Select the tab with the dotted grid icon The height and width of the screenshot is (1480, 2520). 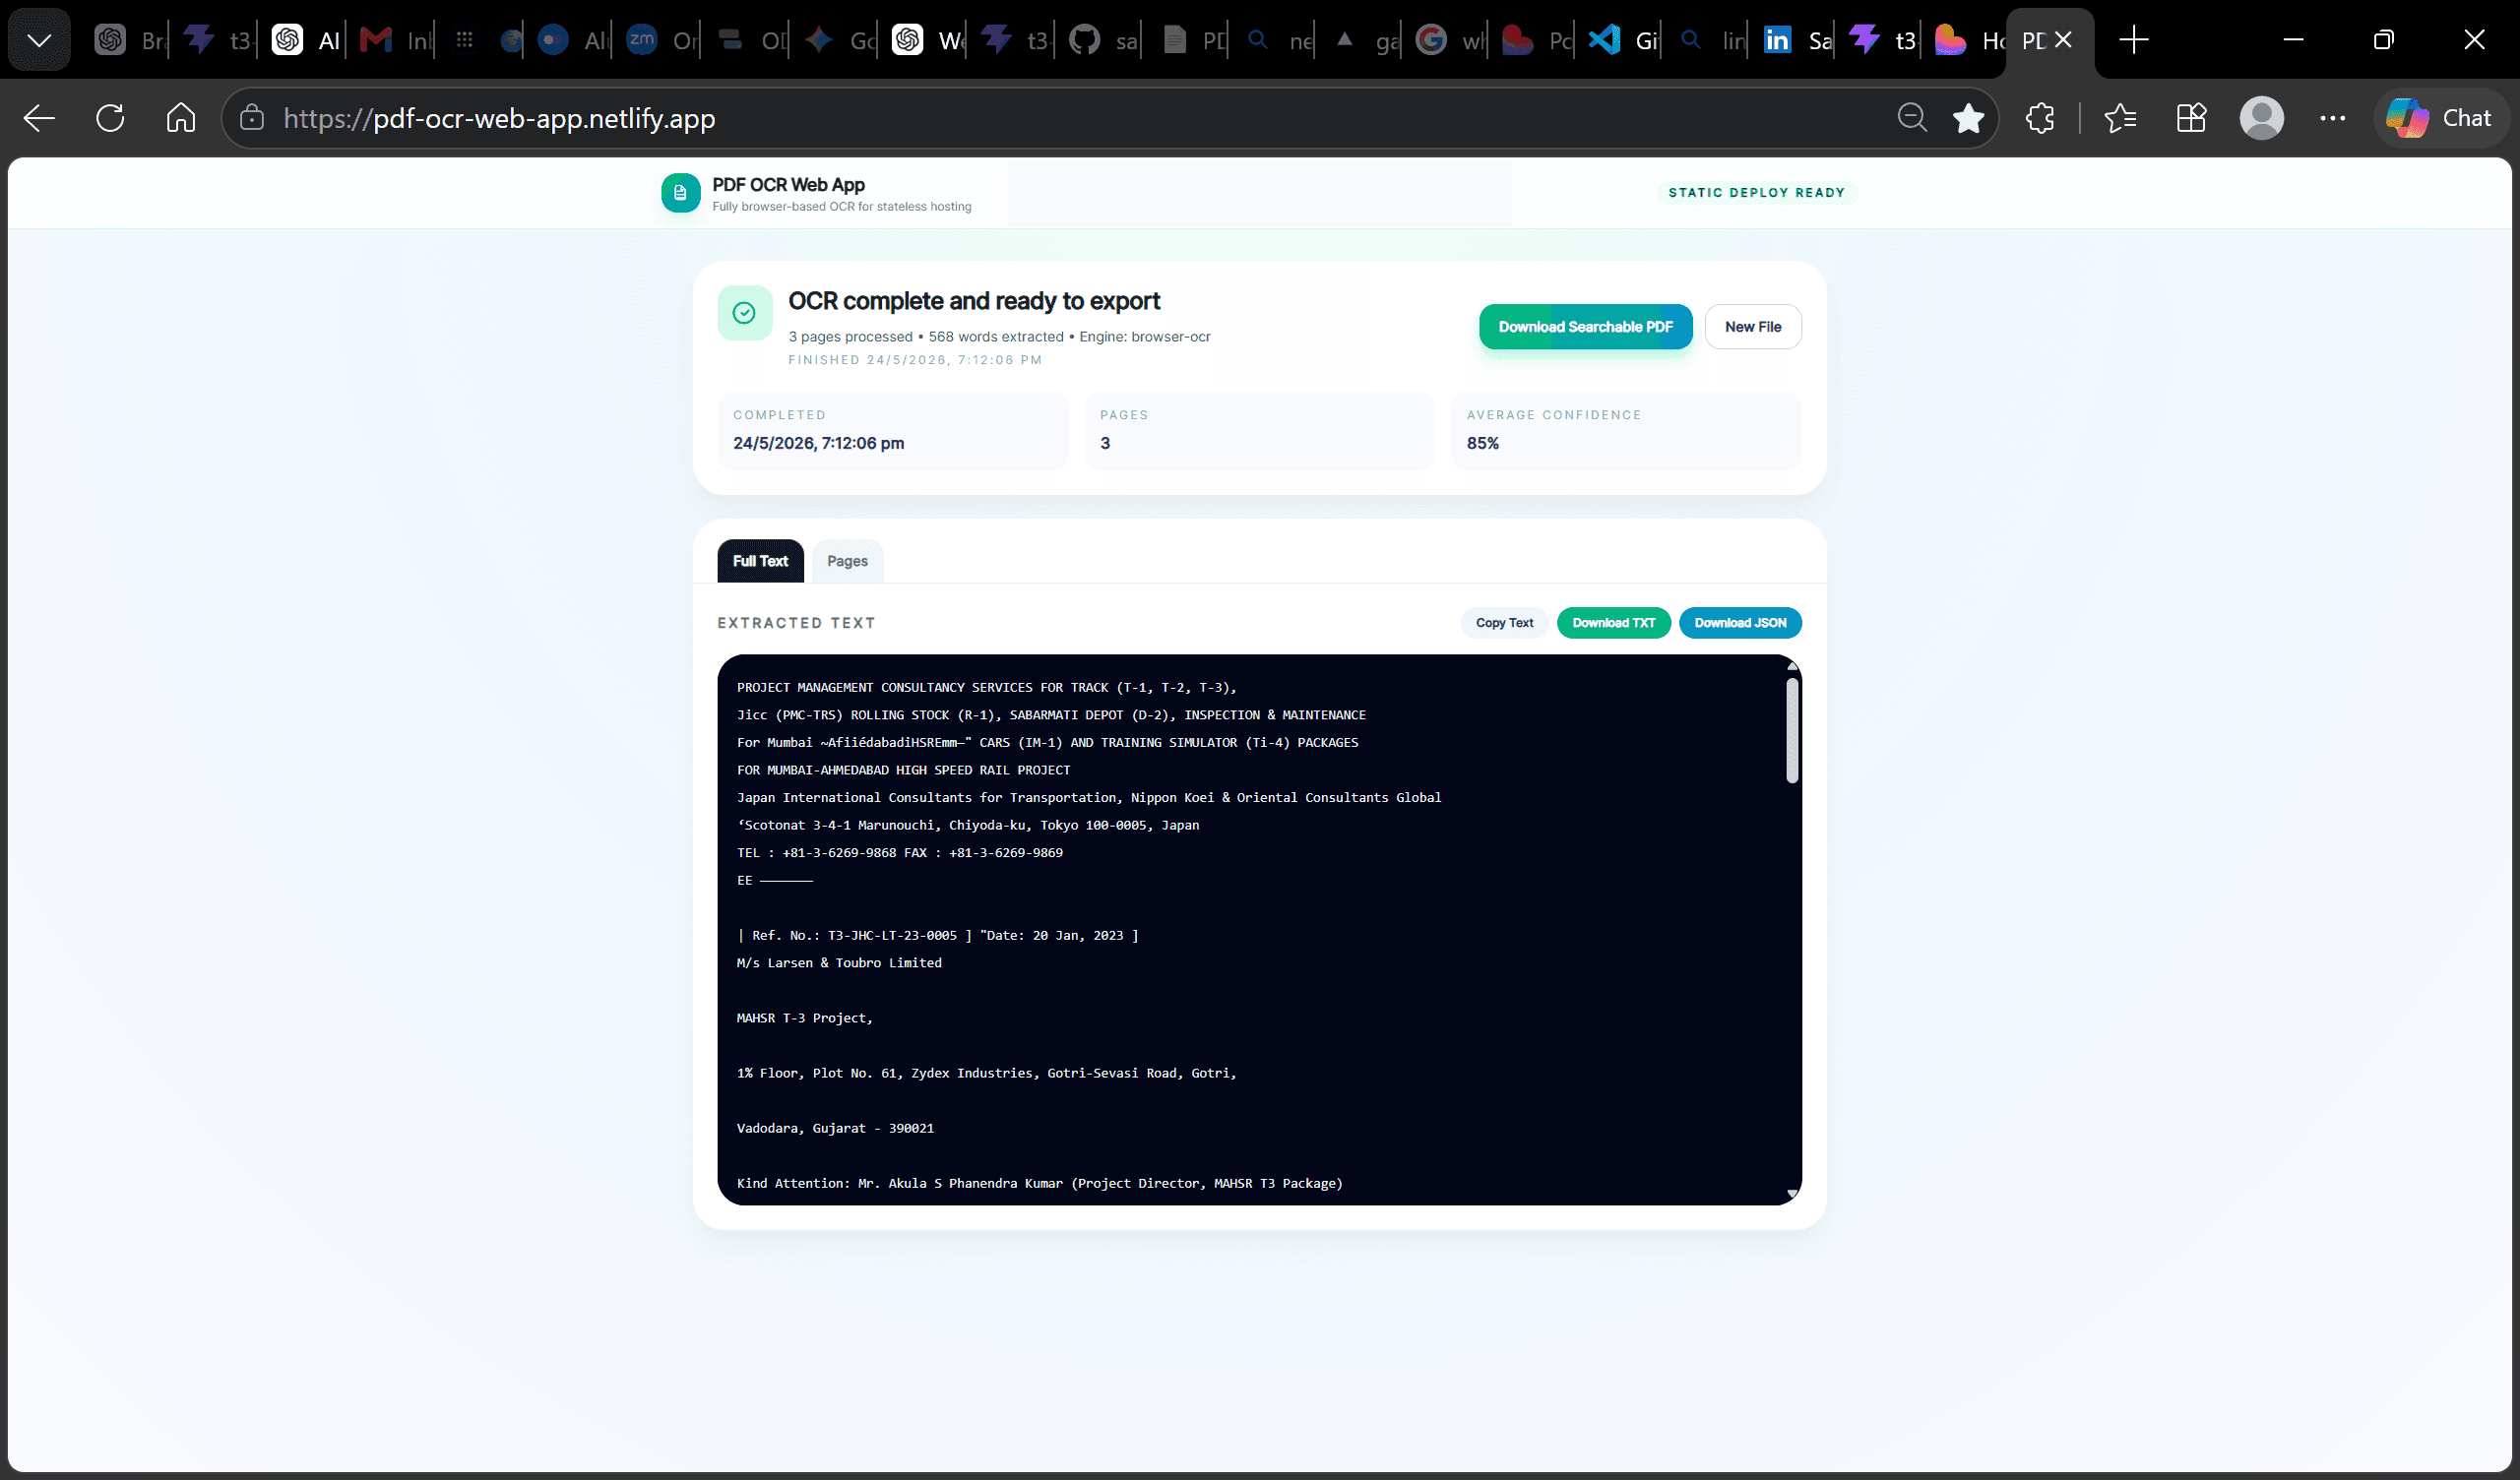(x=464, y=40)
